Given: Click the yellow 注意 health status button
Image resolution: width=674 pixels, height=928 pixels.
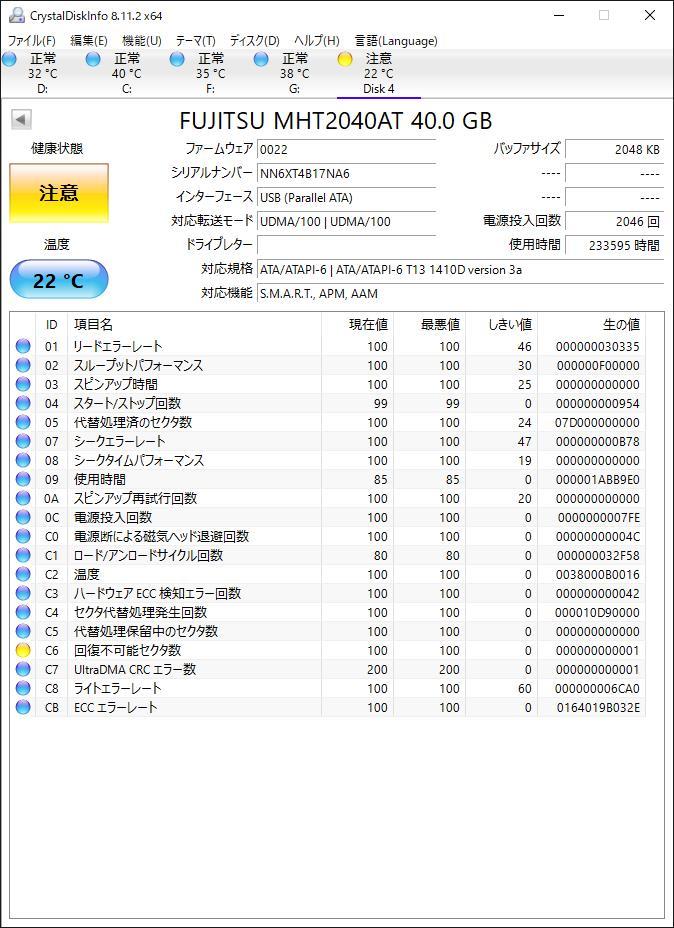Looking at the screenshot, I should point(59,193).
